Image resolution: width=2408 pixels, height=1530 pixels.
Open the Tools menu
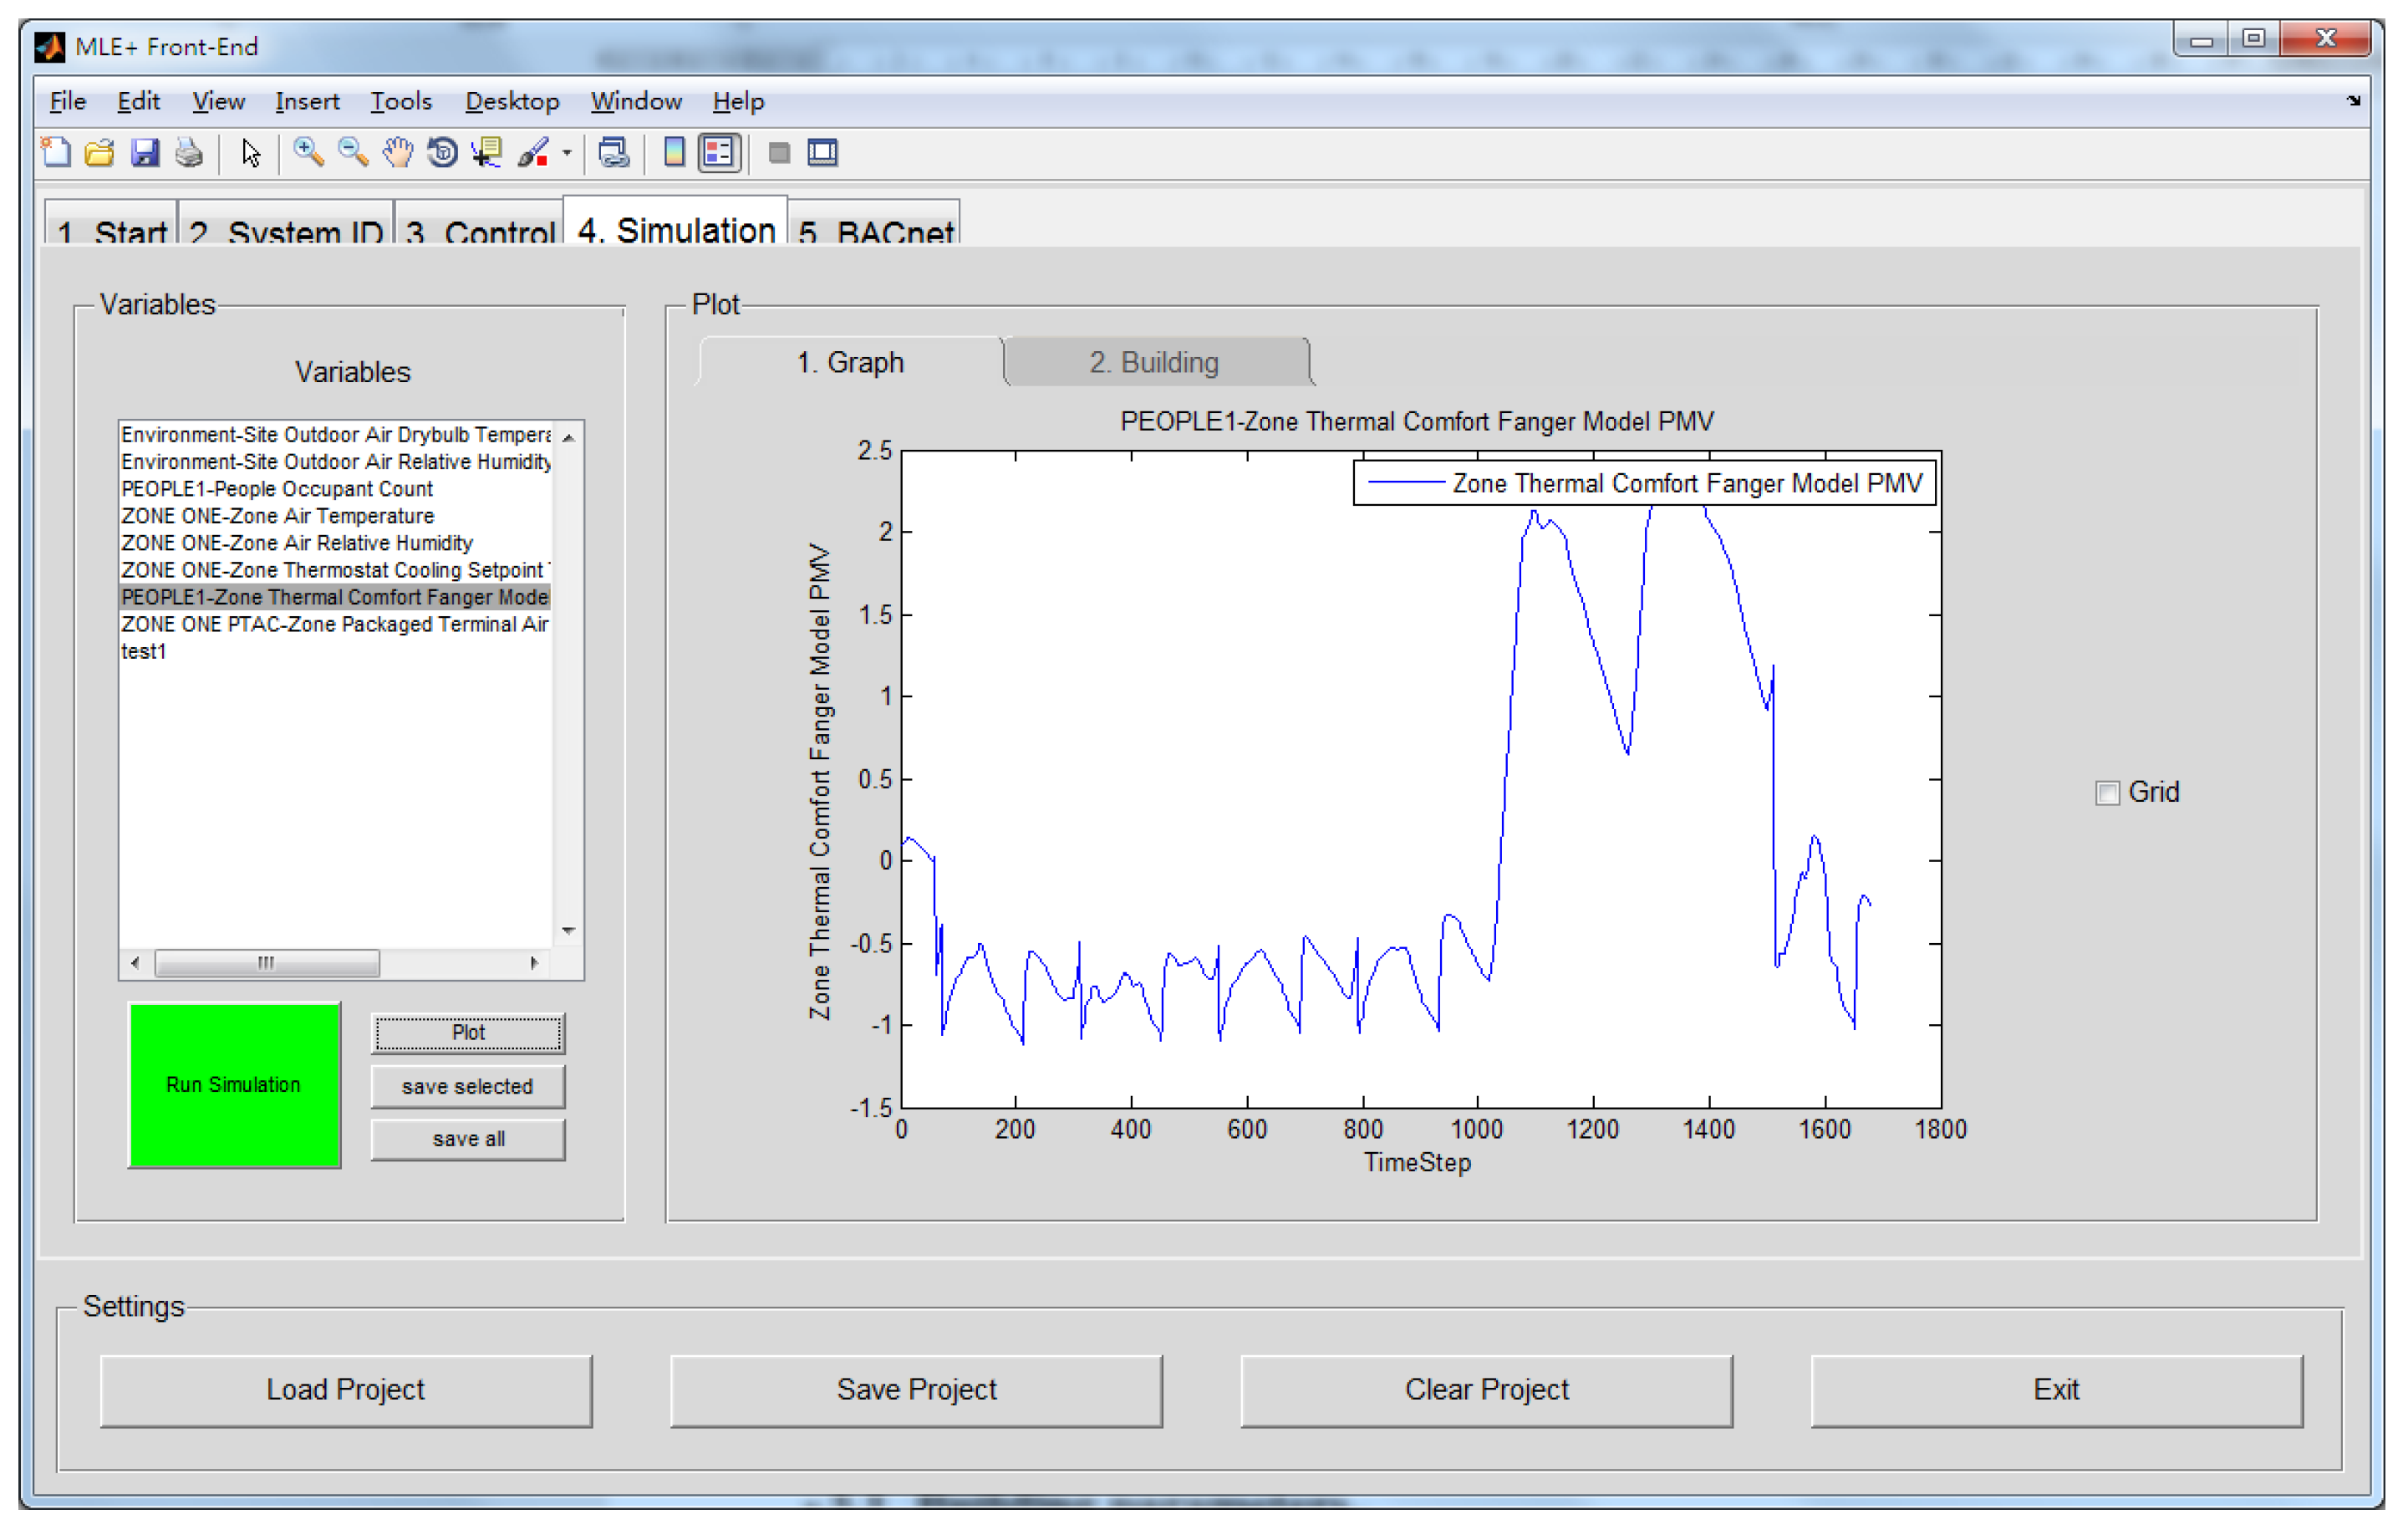[401, 101]
